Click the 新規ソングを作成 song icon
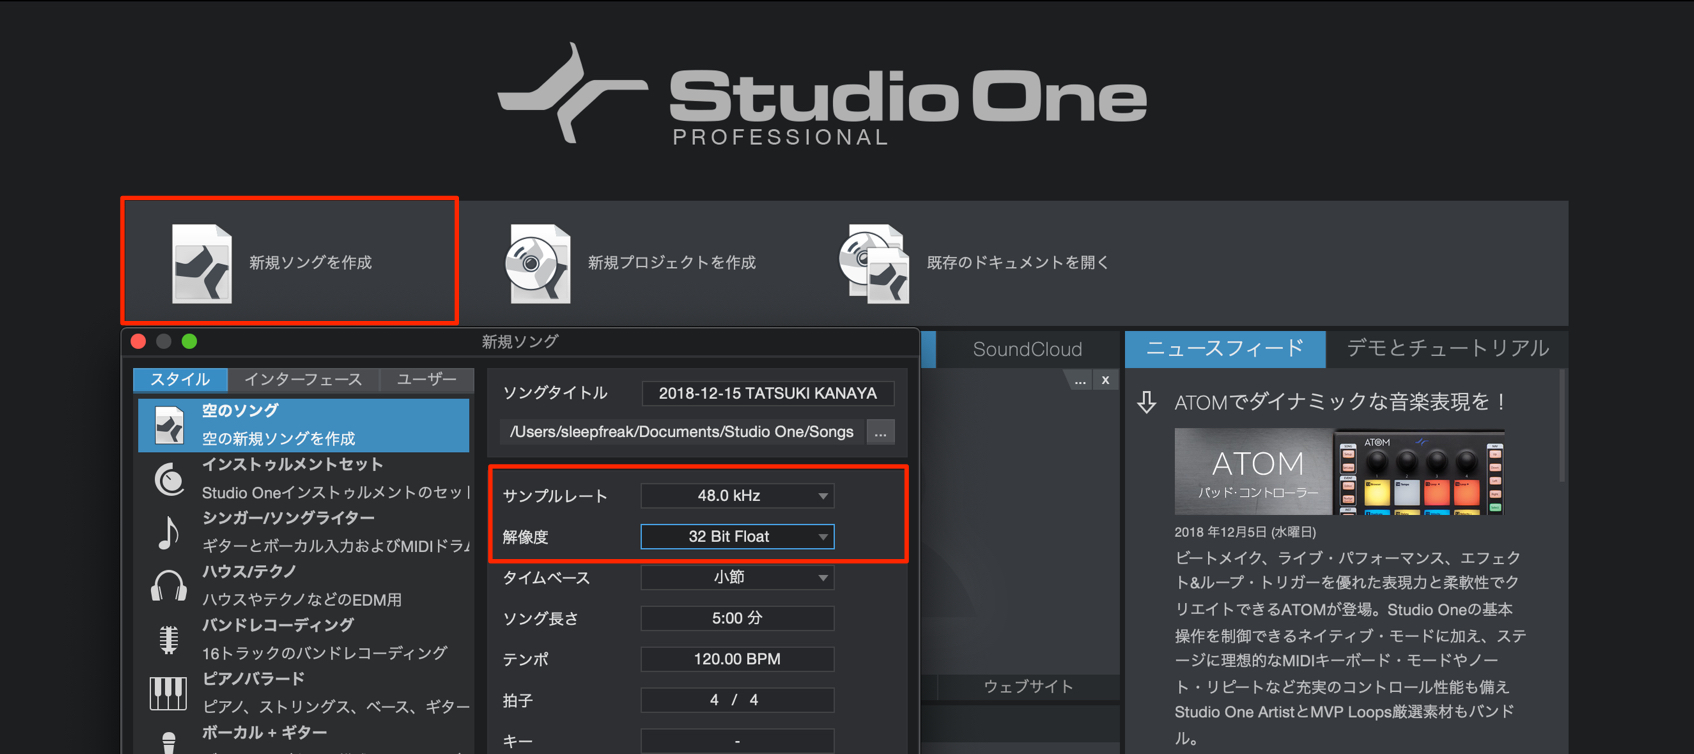The width and height of the screenshot is (1694, 754). point(201,263)
